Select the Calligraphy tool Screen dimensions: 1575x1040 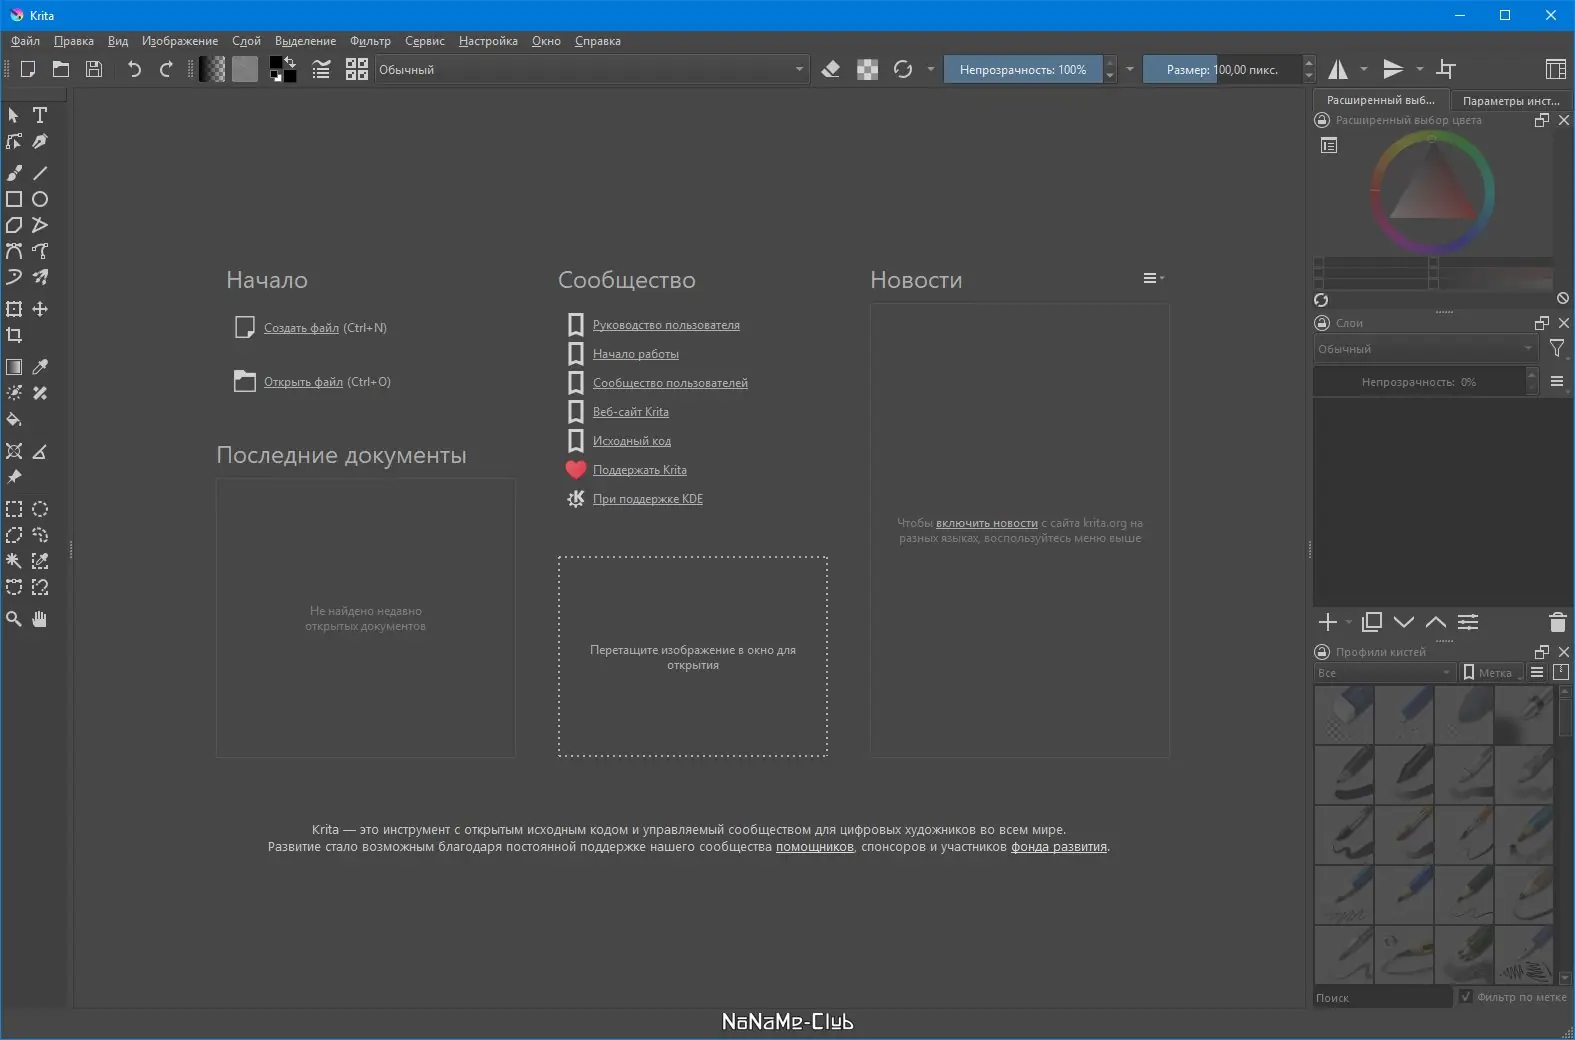(40, 141)
